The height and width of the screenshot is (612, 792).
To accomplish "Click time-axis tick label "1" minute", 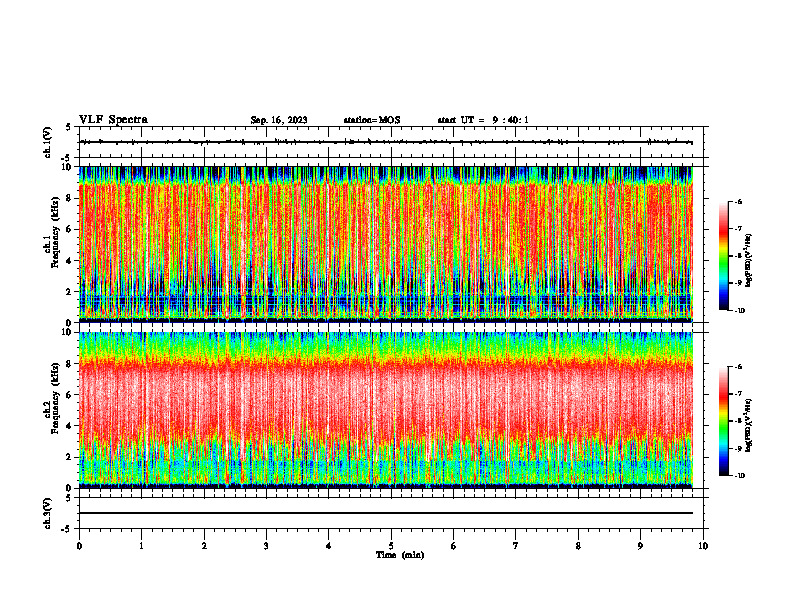I will click(x=142, y=546).
